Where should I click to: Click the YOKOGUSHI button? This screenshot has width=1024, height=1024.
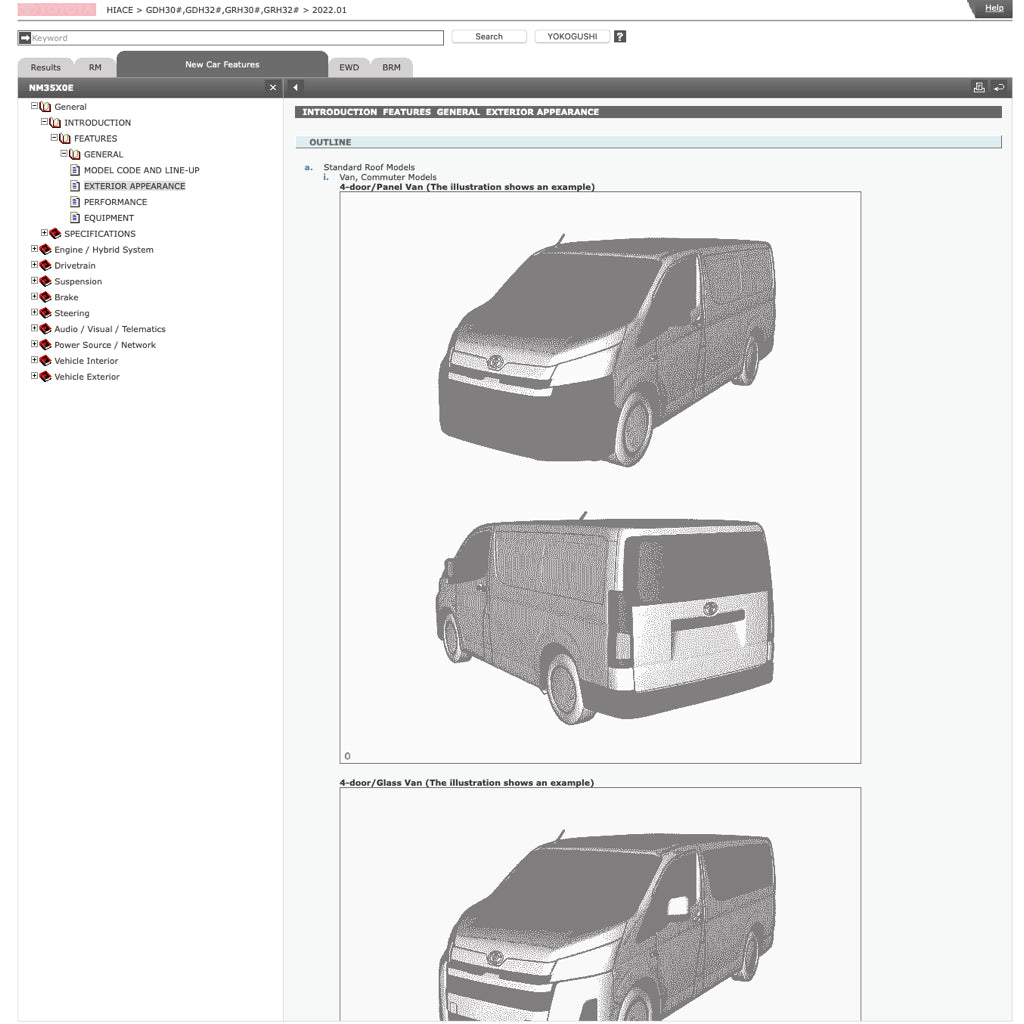571,36
